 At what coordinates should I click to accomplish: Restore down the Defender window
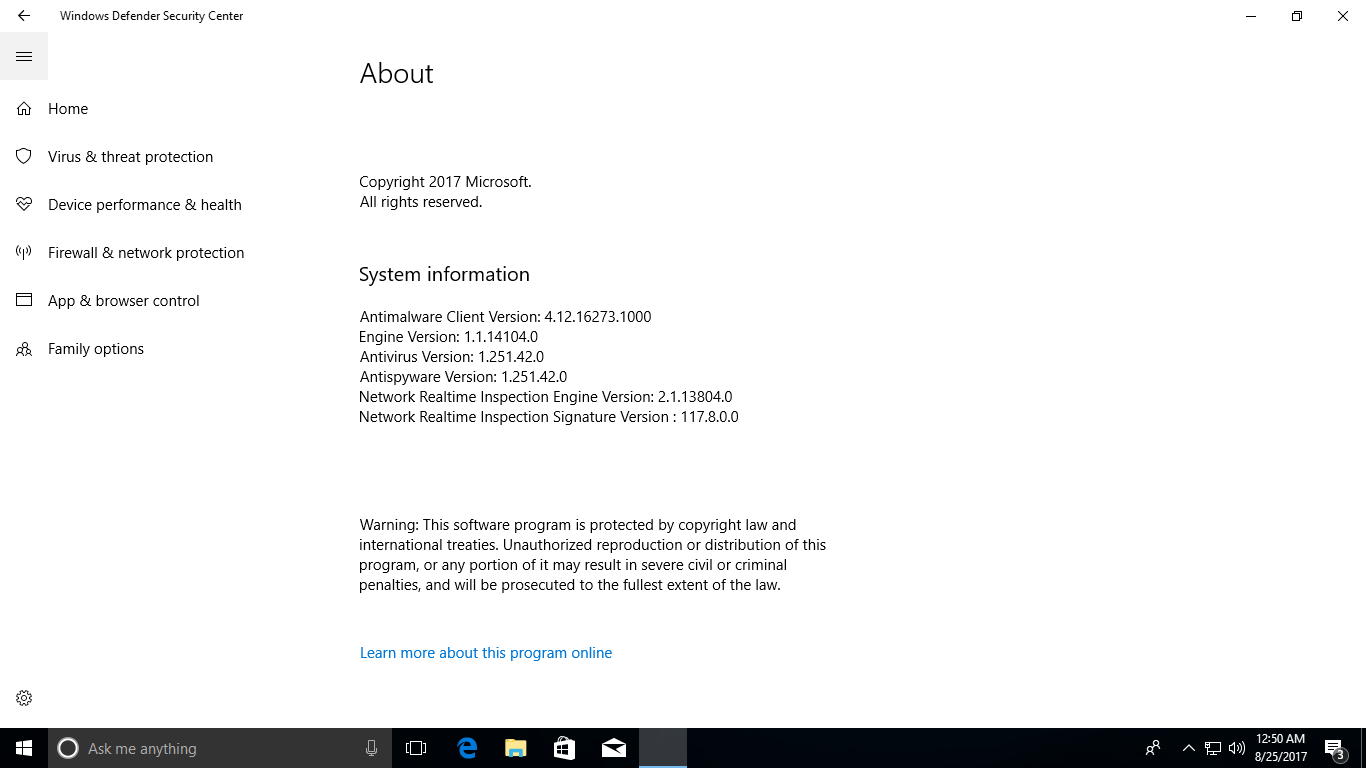point(1297,16)
